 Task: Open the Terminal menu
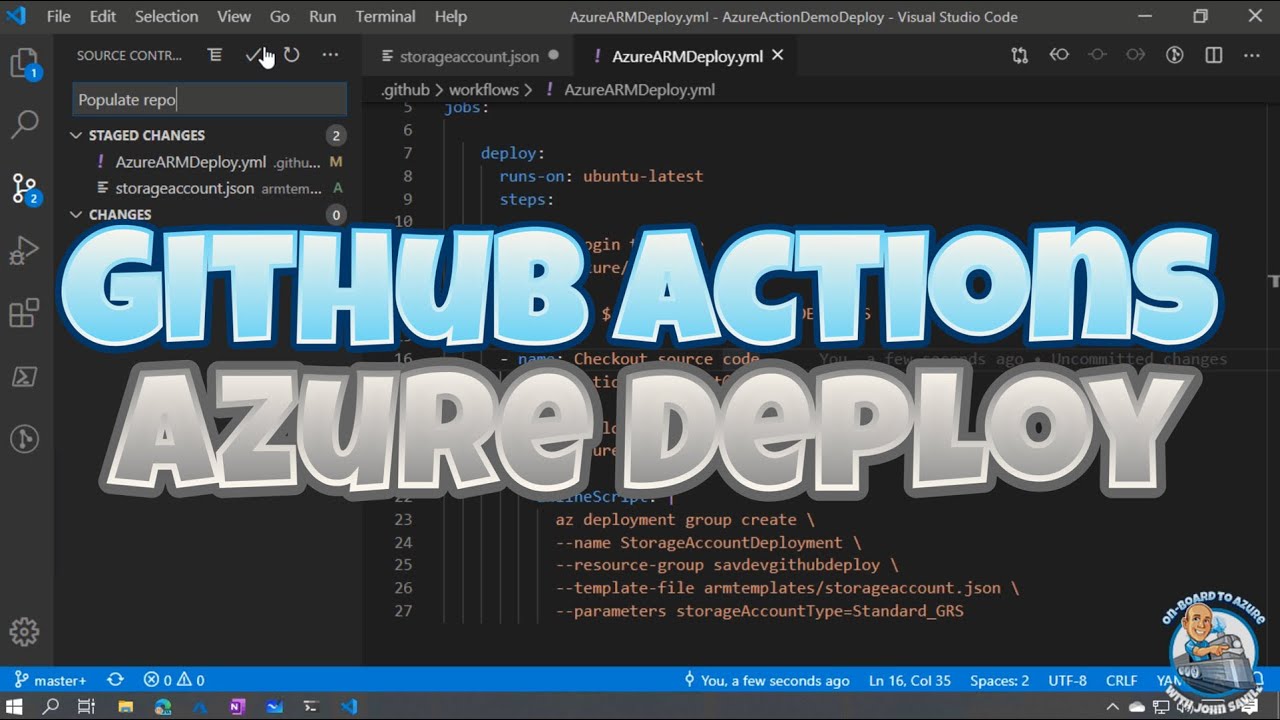point(385,16)
